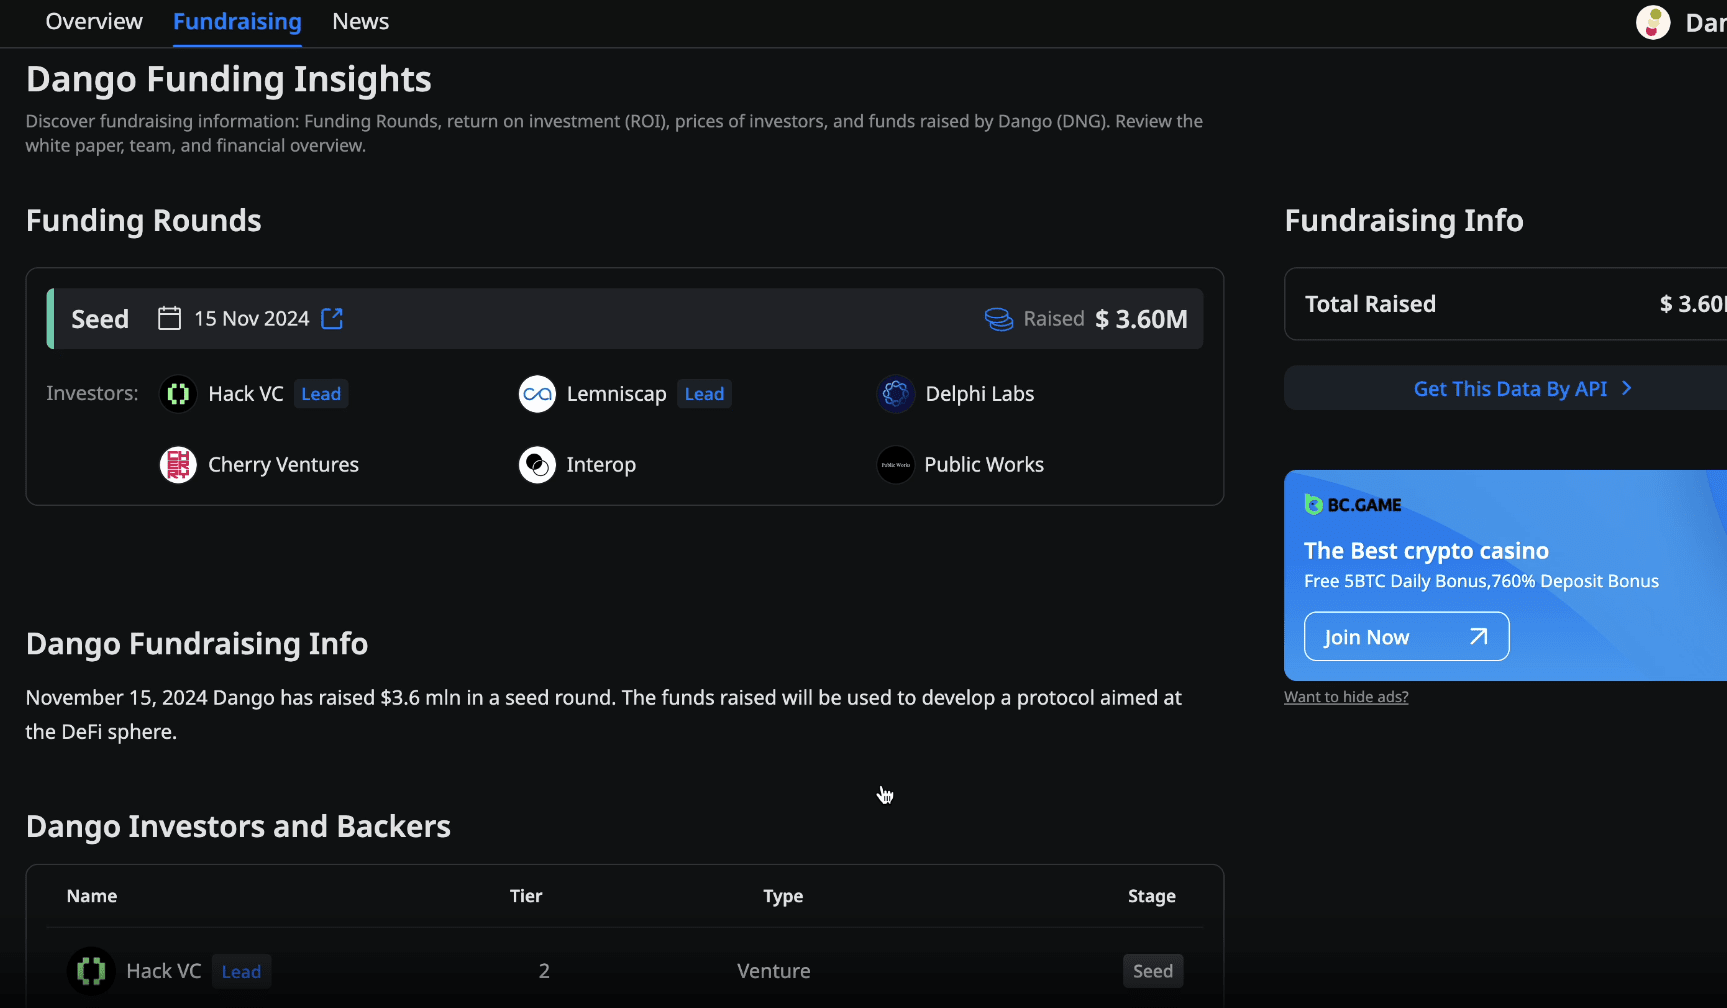1727x1008 pixels.
Task: Click the Delphi Labs logo icon
Action: 896,394
